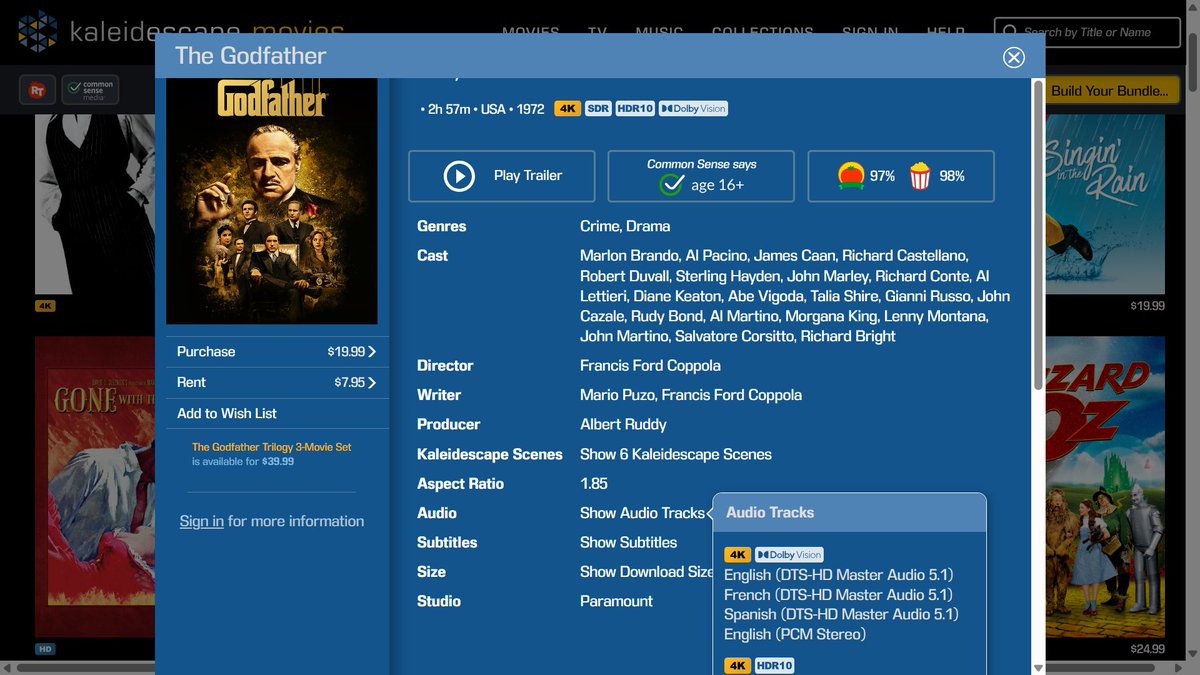
Task: Click the search magnifier icon
Action: (x=1010, y=32)
